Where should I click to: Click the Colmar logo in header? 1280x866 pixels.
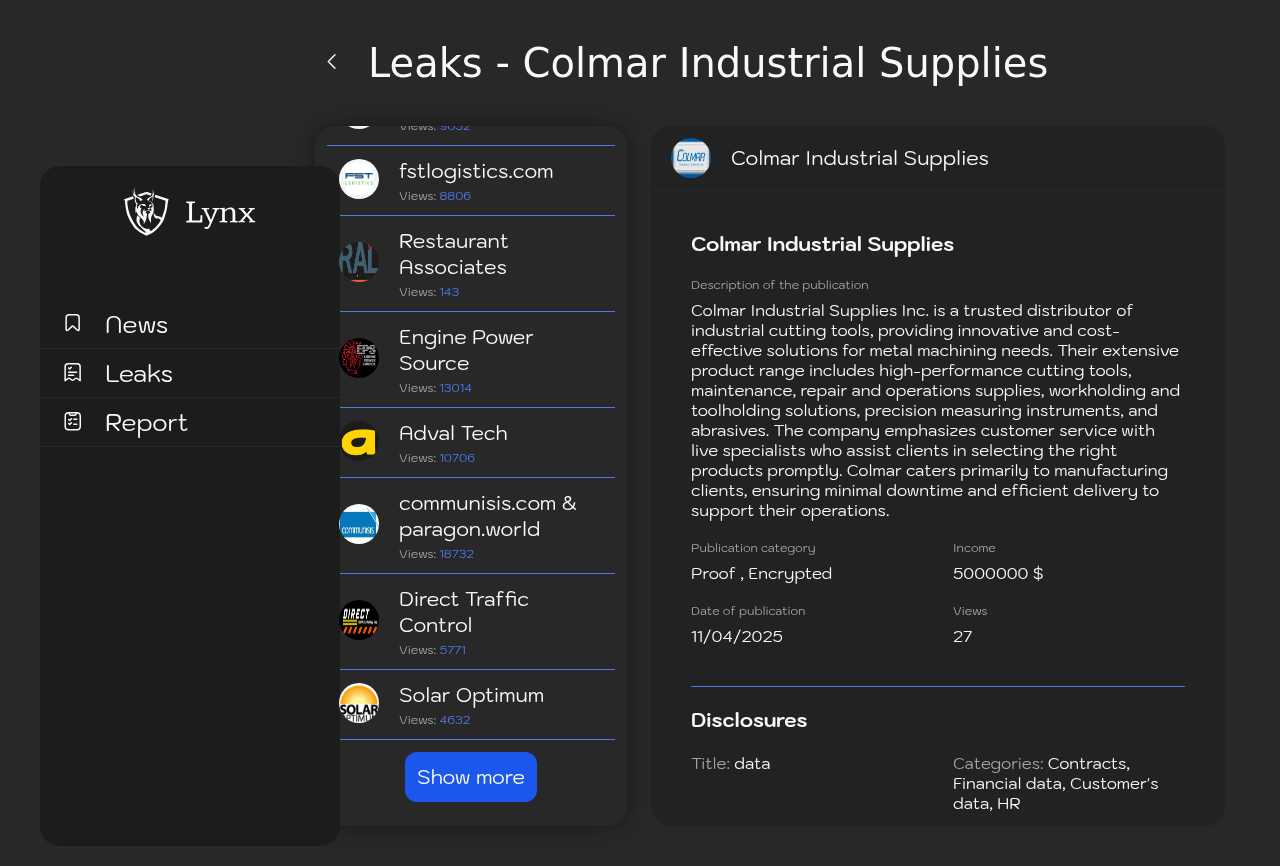pos(691,158)
